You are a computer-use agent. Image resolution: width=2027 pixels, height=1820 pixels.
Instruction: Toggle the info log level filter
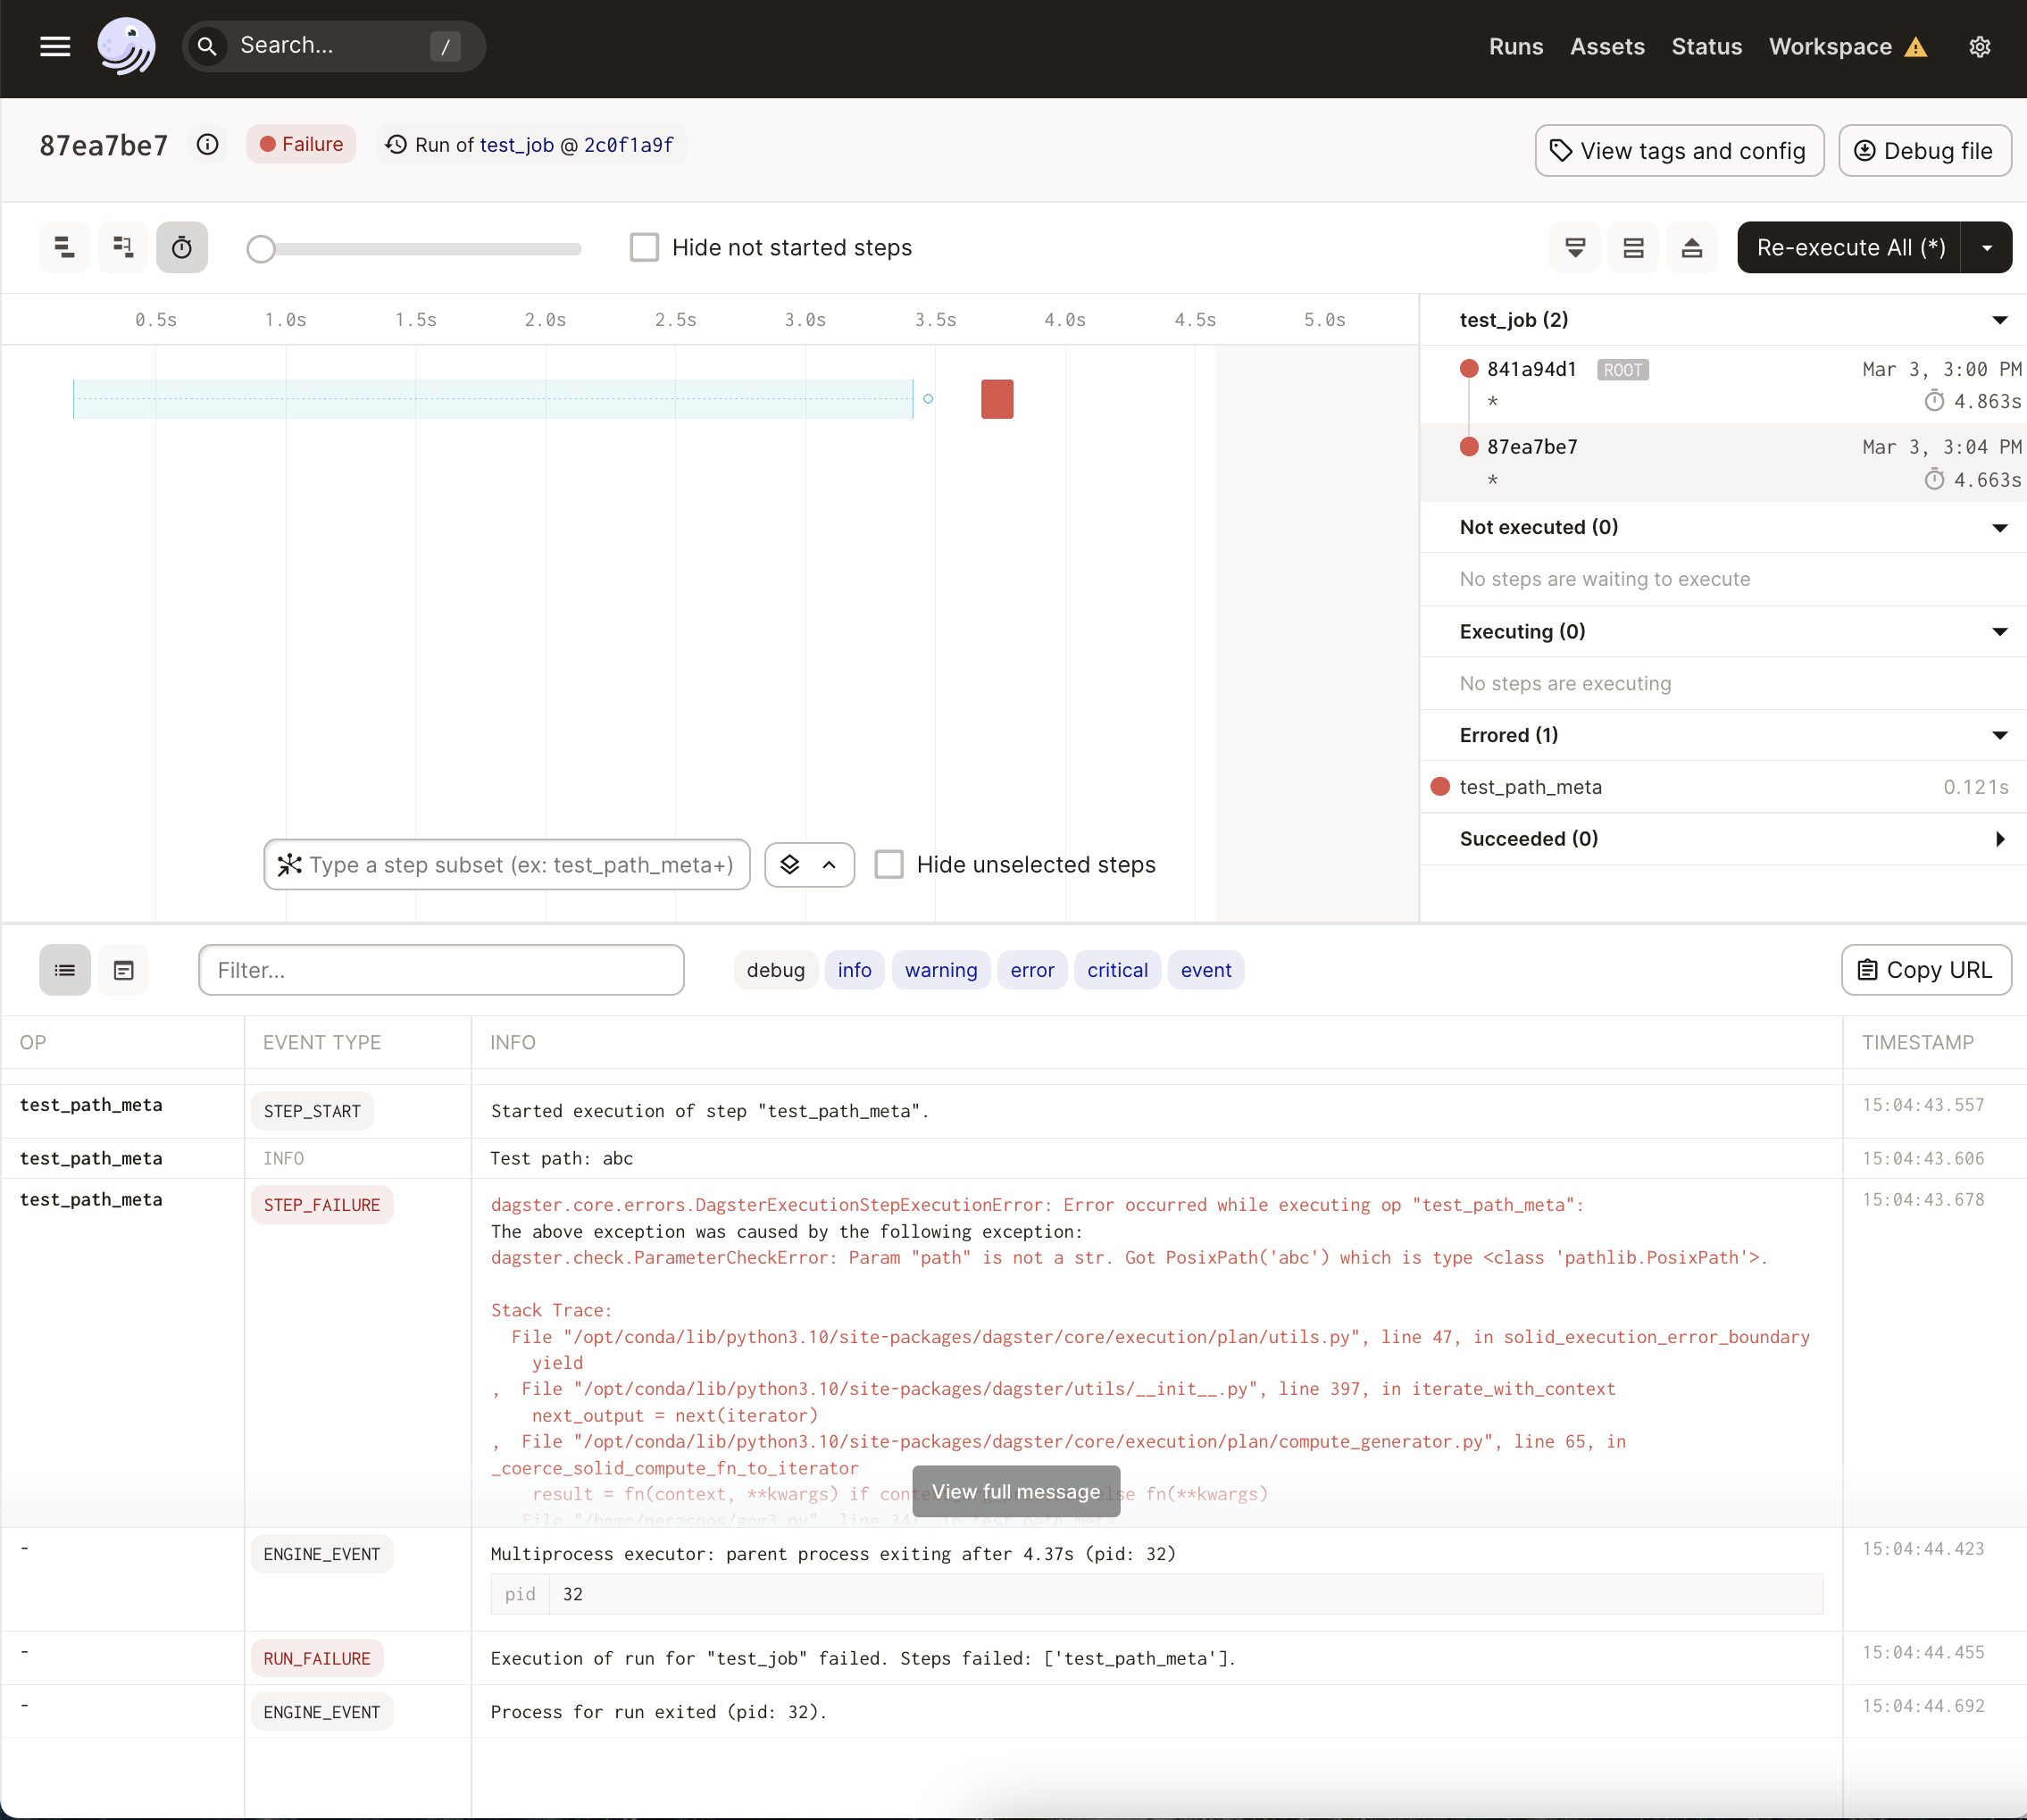(x=854, y=970)
